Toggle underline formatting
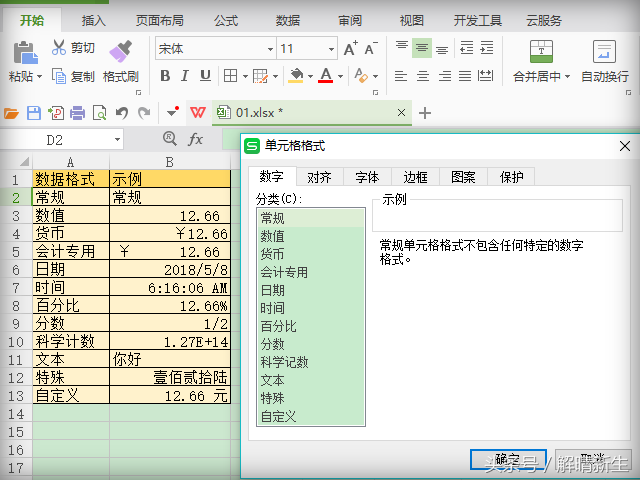Image resolution: width=640 pixels, height=480 pixels. [x=205, y=76]
